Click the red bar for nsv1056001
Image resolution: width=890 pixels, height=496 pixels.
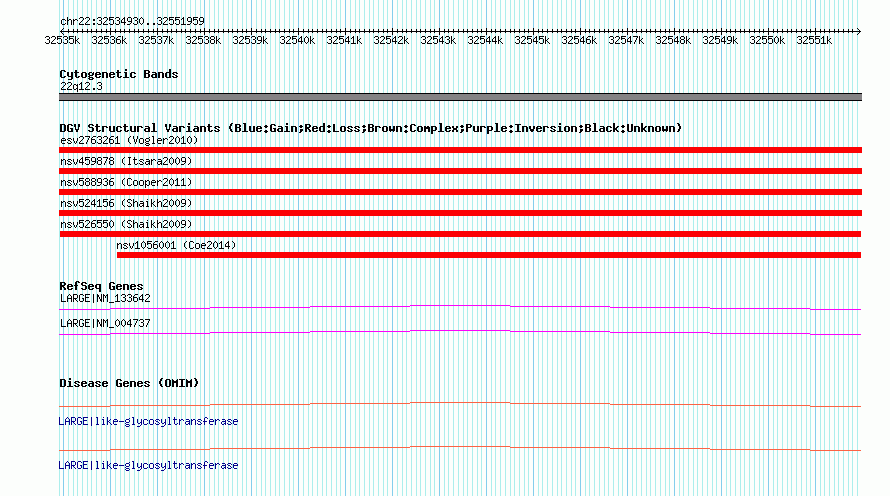(x=489, y=255)
